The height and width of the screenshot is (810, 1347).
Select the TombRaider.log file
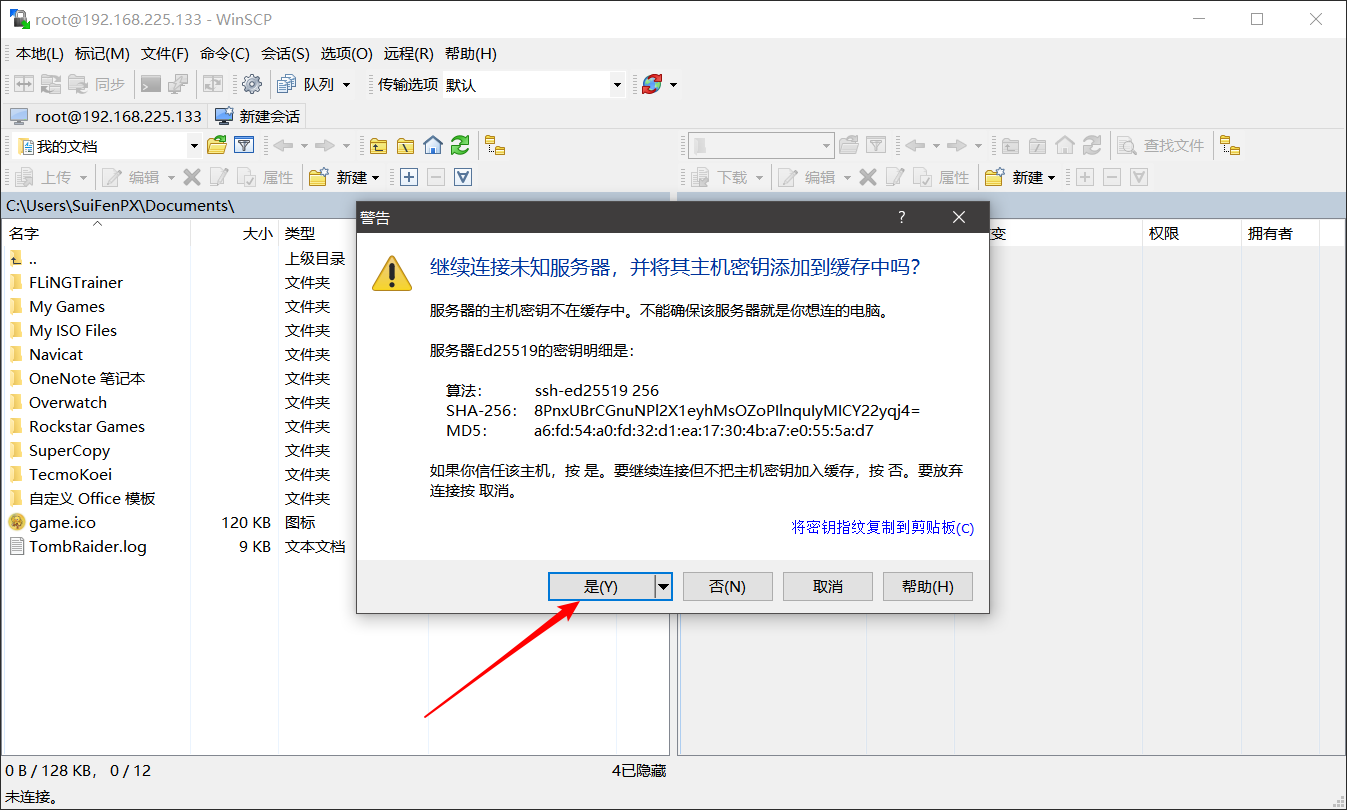[x=88, y=546]
